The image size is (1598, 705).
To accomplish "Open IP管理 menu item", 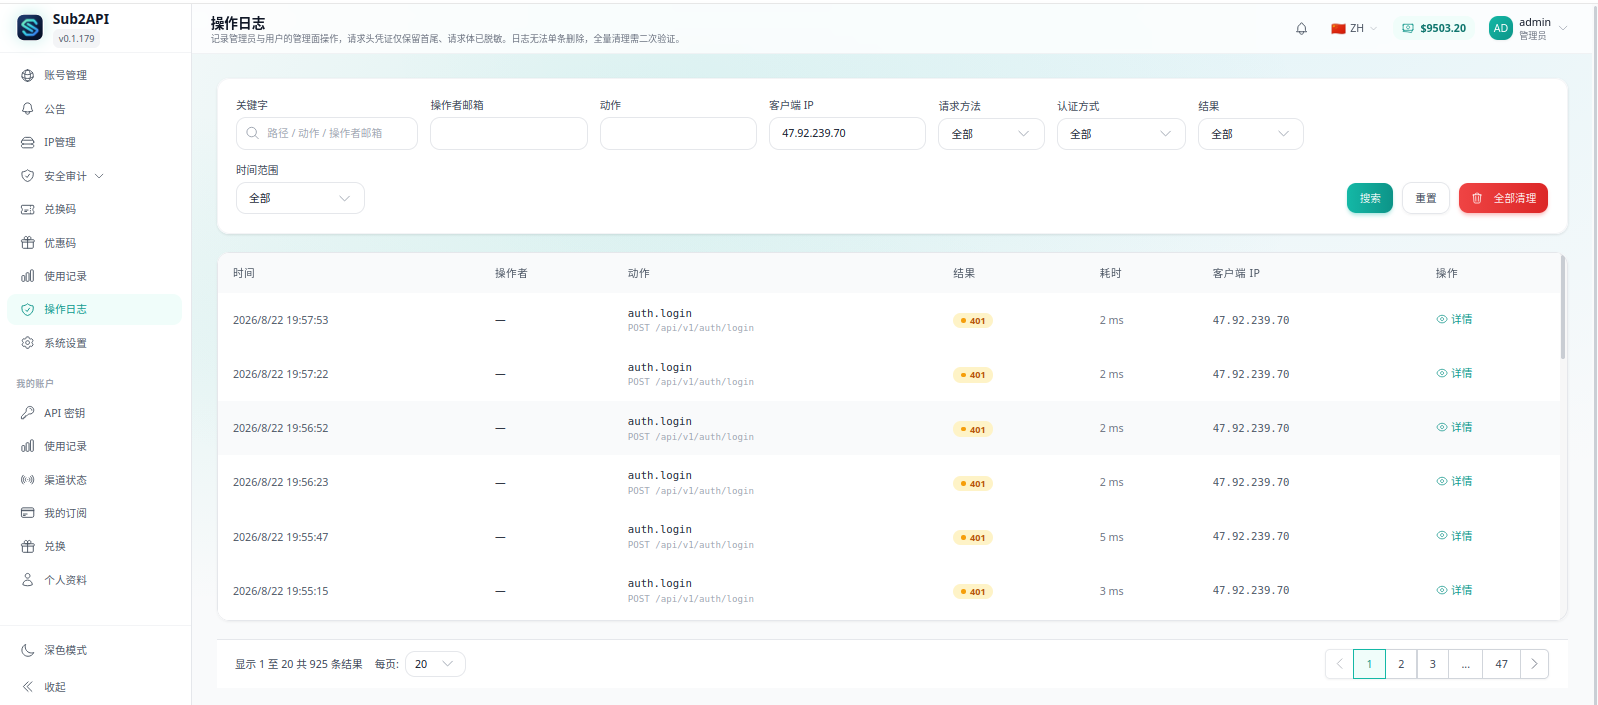I will tap(95, 142).
